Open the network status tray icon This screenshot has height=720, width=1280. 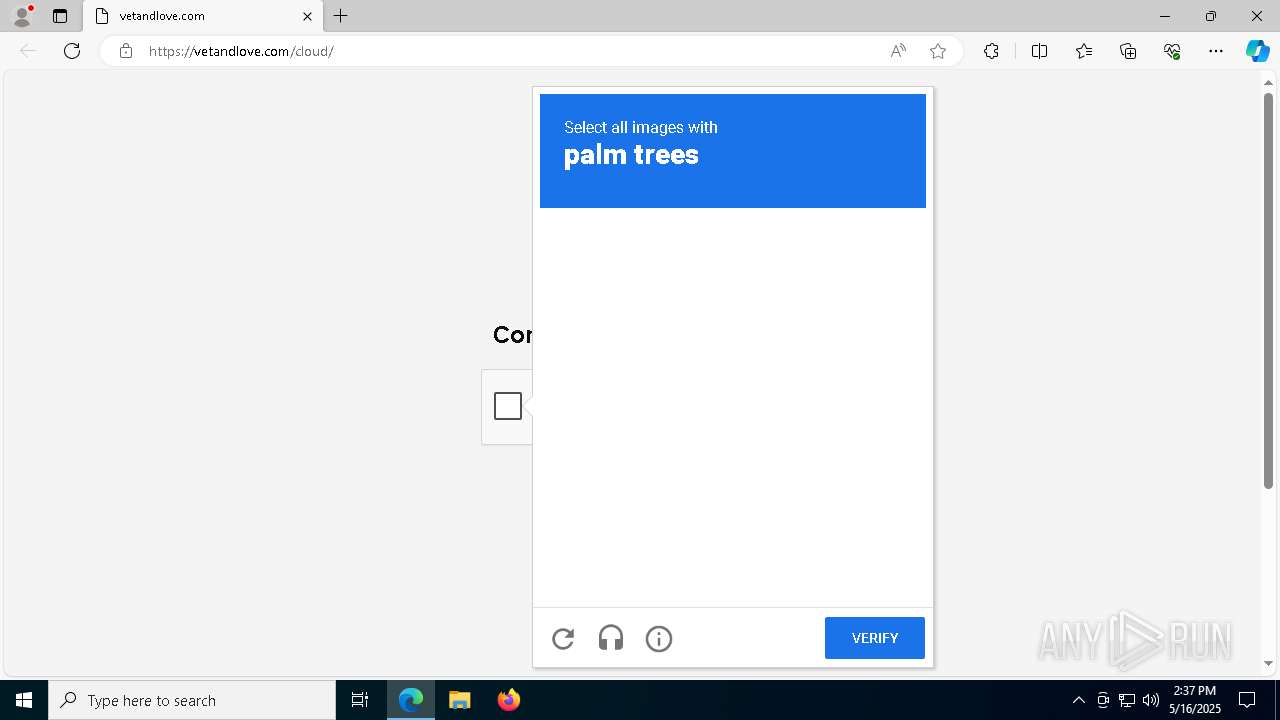(1127, 700)
